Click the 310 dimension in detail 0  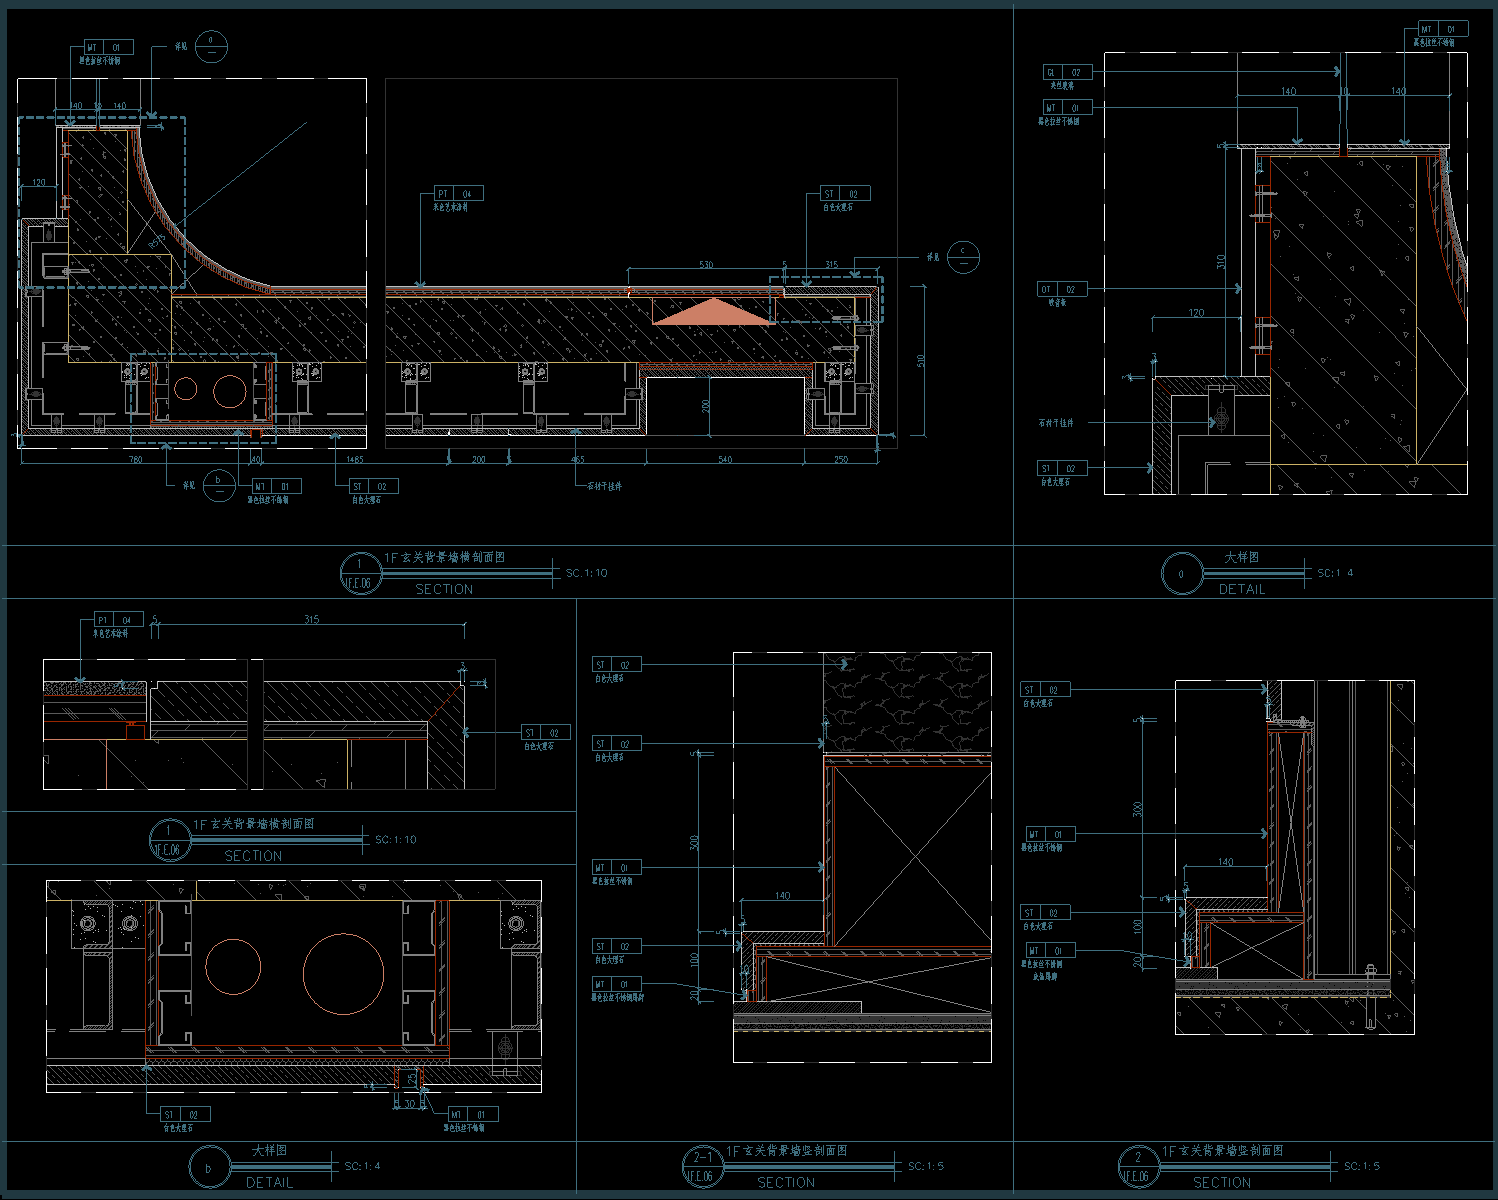(x=1221, y=262)
